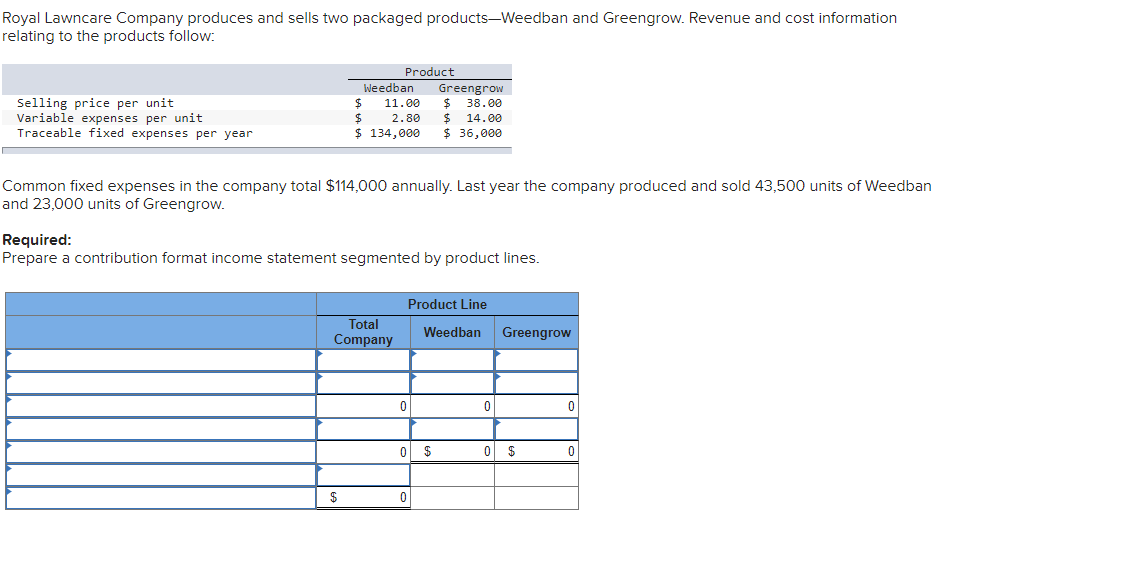The height and width of the screenshot is (569, 1141).
Task: Select second row Weedban input cell
Action: (453, 383)
